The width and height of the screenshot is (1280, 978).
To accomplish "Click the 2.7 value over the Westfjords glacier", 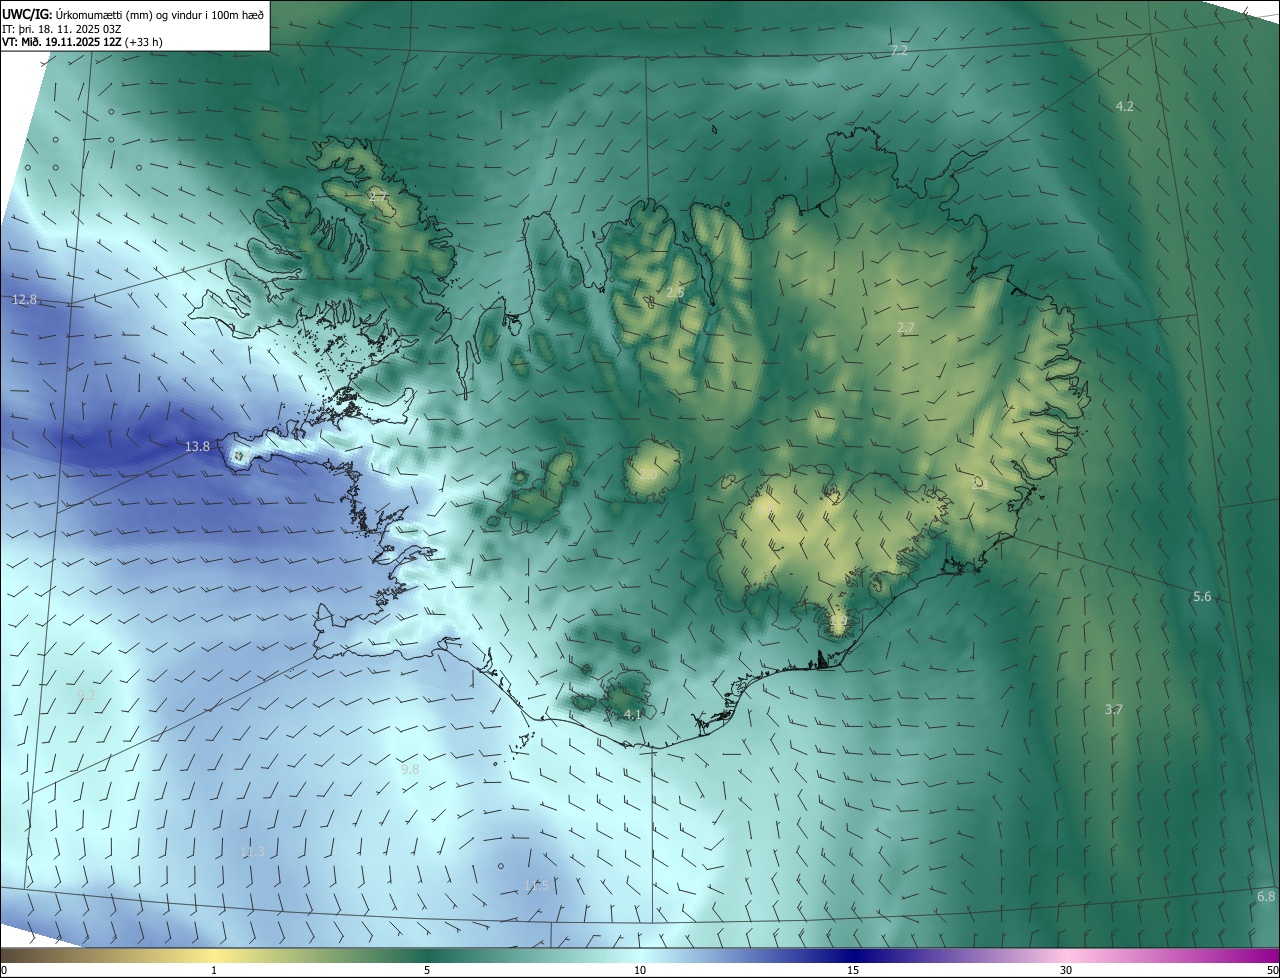I will coord(377,196).
